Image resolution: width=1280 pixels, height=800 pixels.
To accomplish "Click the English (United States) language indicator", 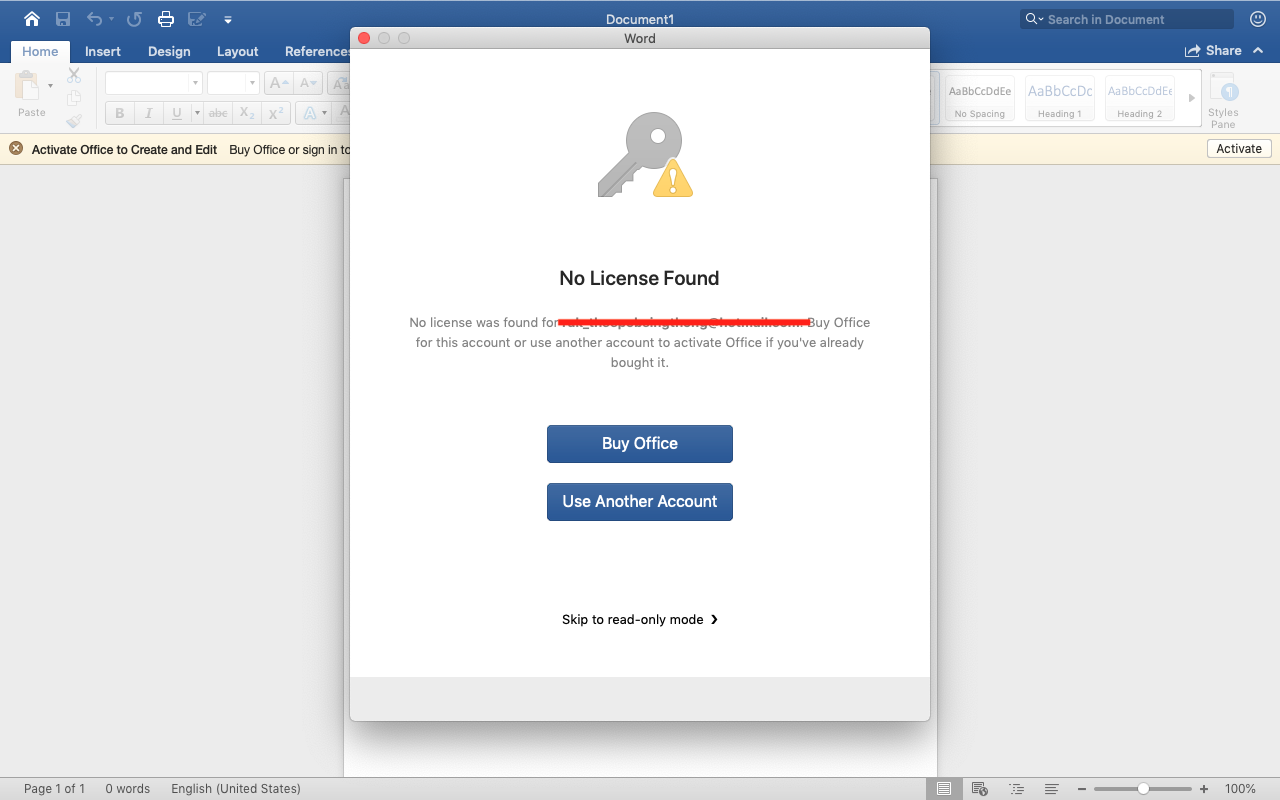I will 236,789.
